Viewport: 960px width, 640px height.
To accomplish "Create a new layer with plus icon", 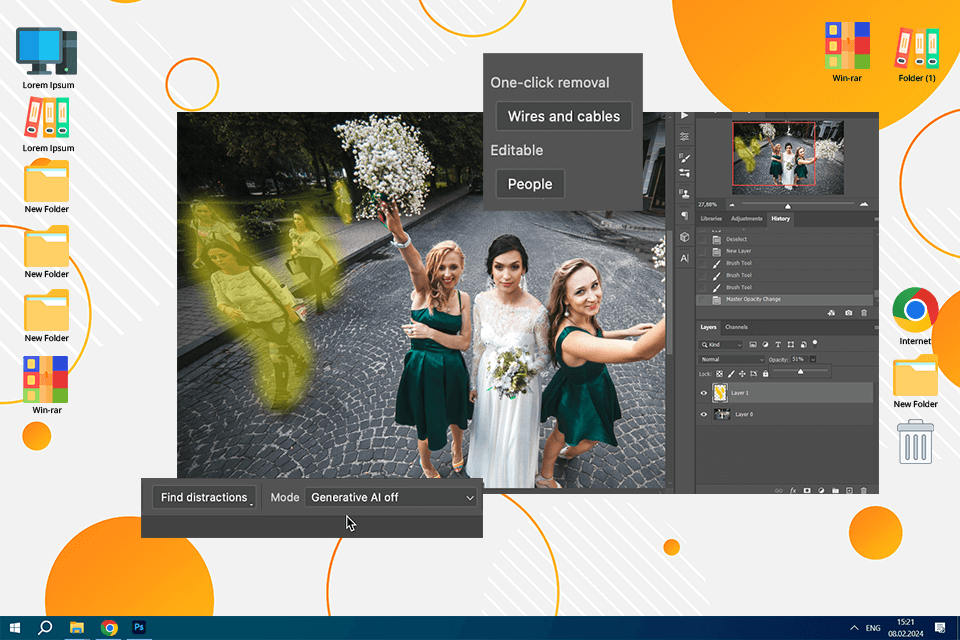I will click(849, 490).
